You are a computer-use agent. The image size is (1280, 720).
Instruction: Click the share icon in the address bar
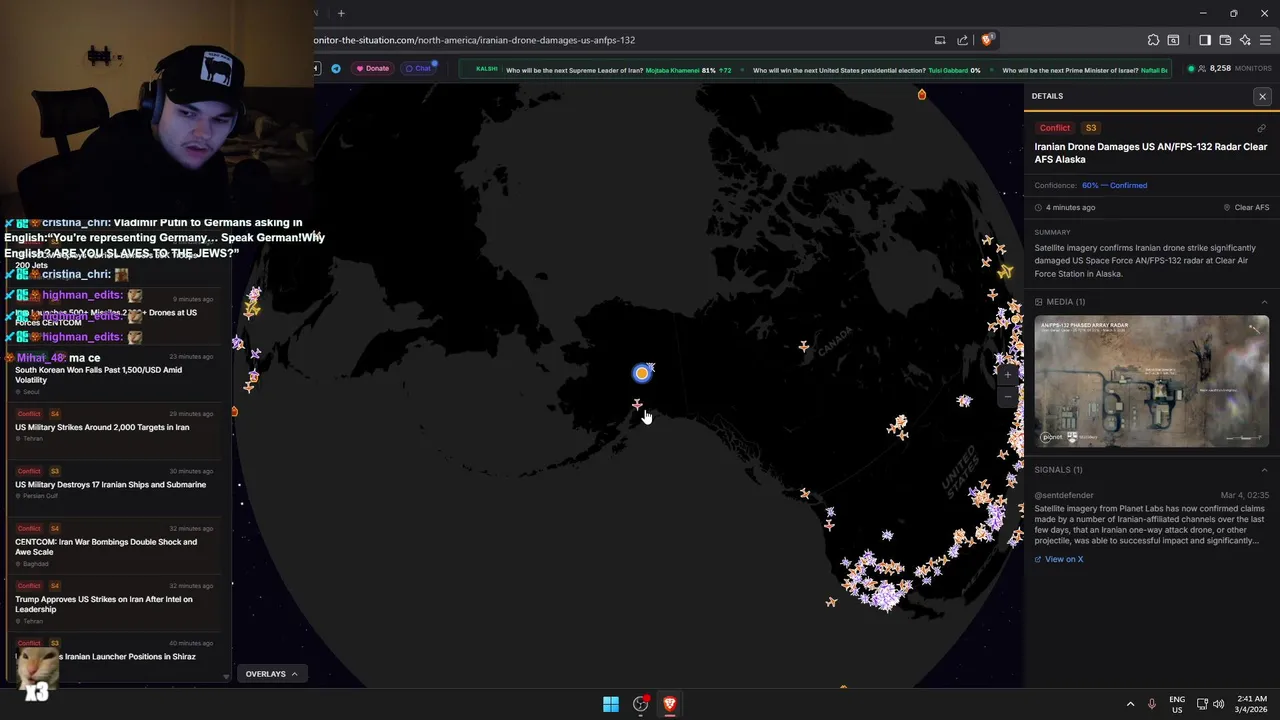click(x=962, y=40)
